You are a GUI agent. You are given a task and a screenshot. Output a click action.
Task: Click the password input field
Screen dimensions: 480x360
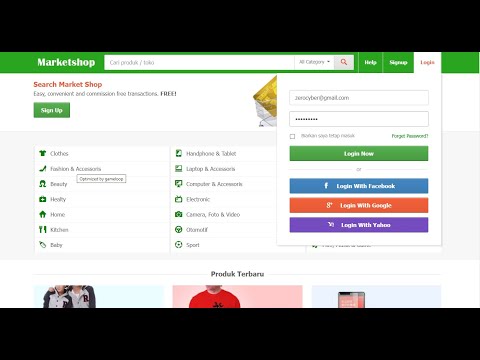tap(359, 119)
